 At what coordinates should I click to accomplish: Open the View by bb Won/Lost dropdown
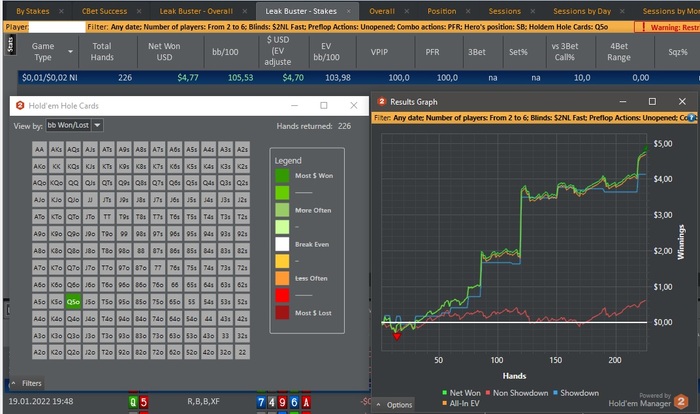point(97,125)
